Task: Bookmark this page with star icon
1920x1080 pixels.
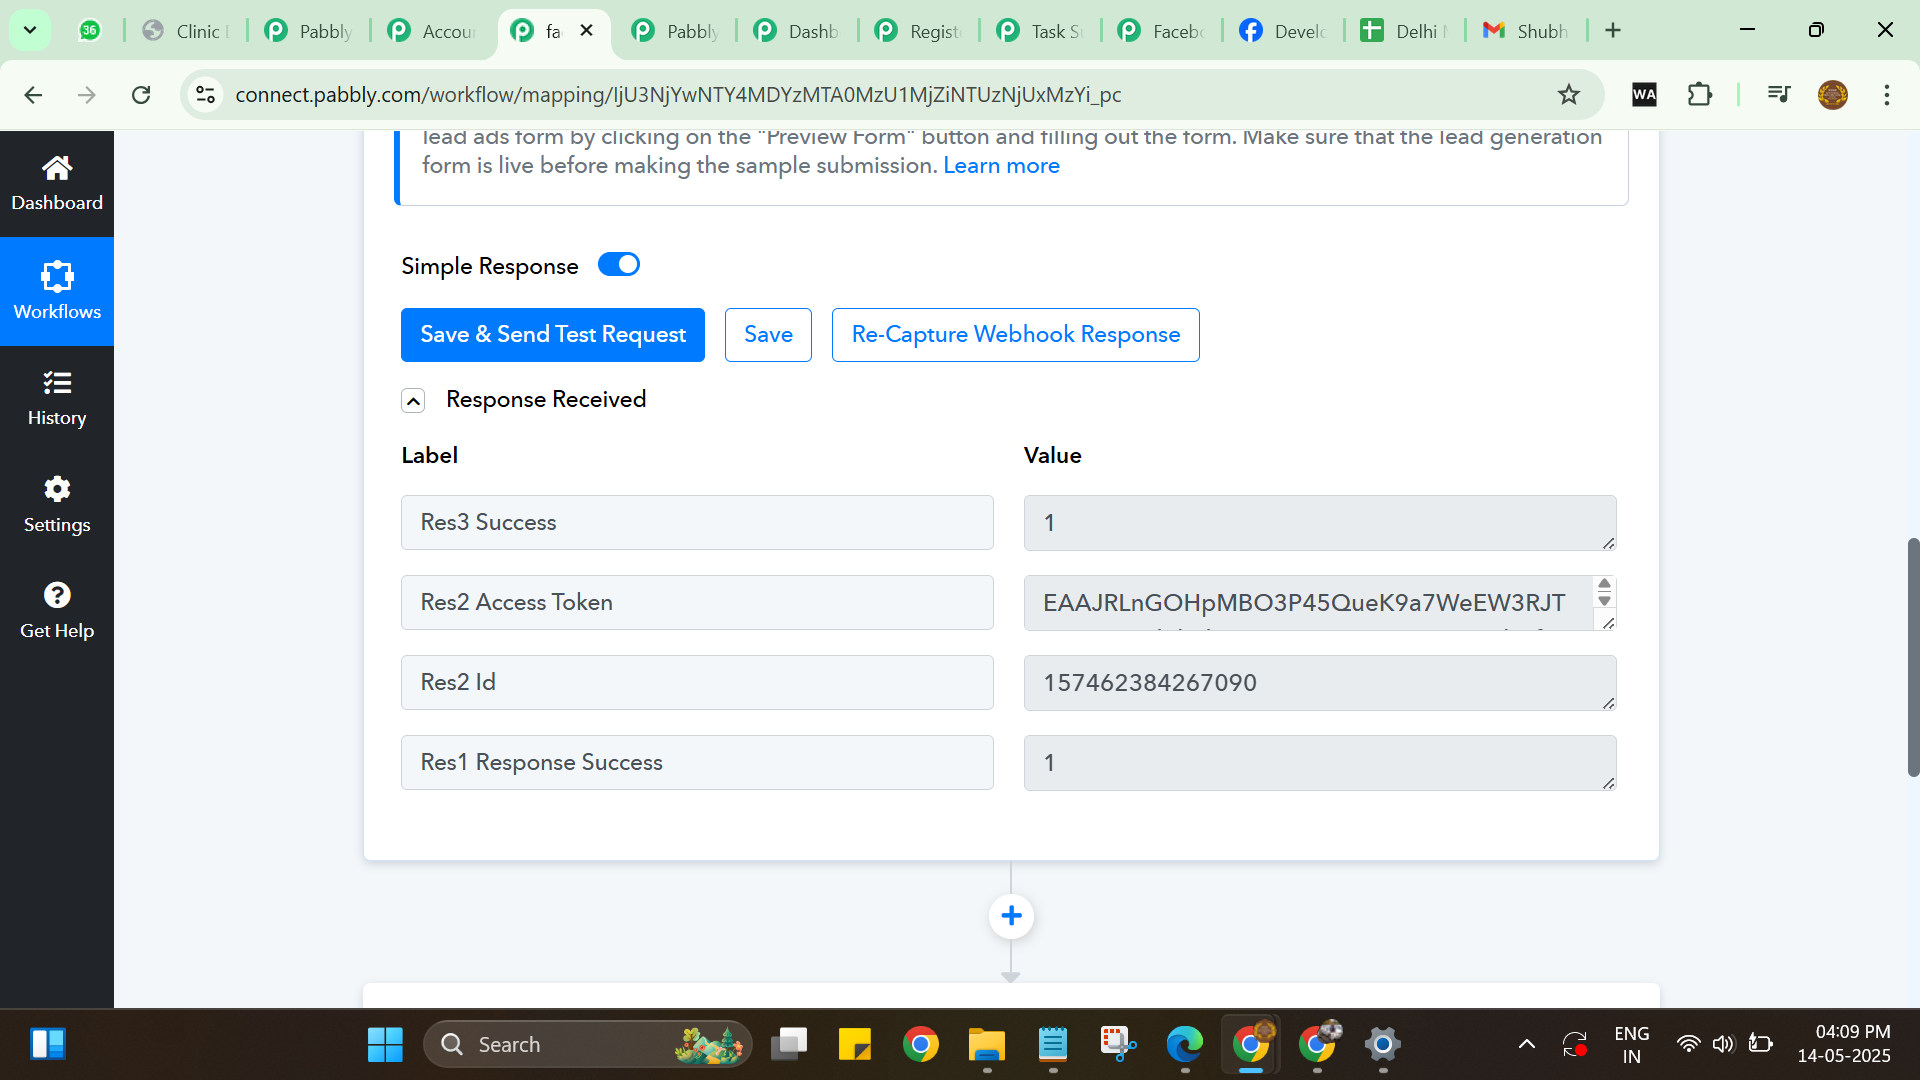Action: click(x=1568, y=95)
